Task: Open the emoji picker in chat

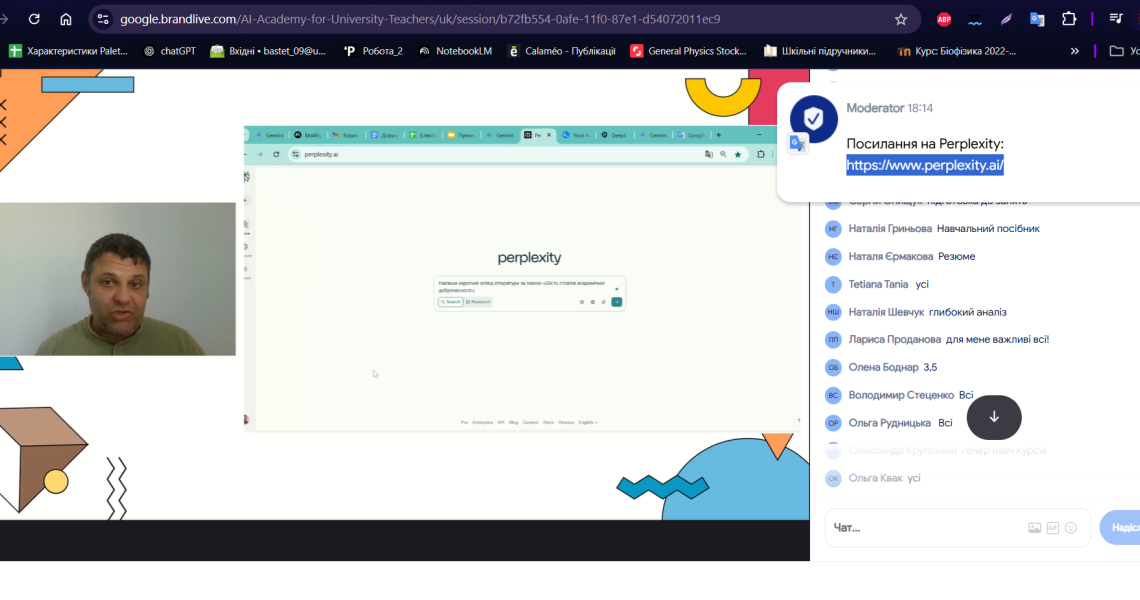Action: click(x=1071, y=528)
